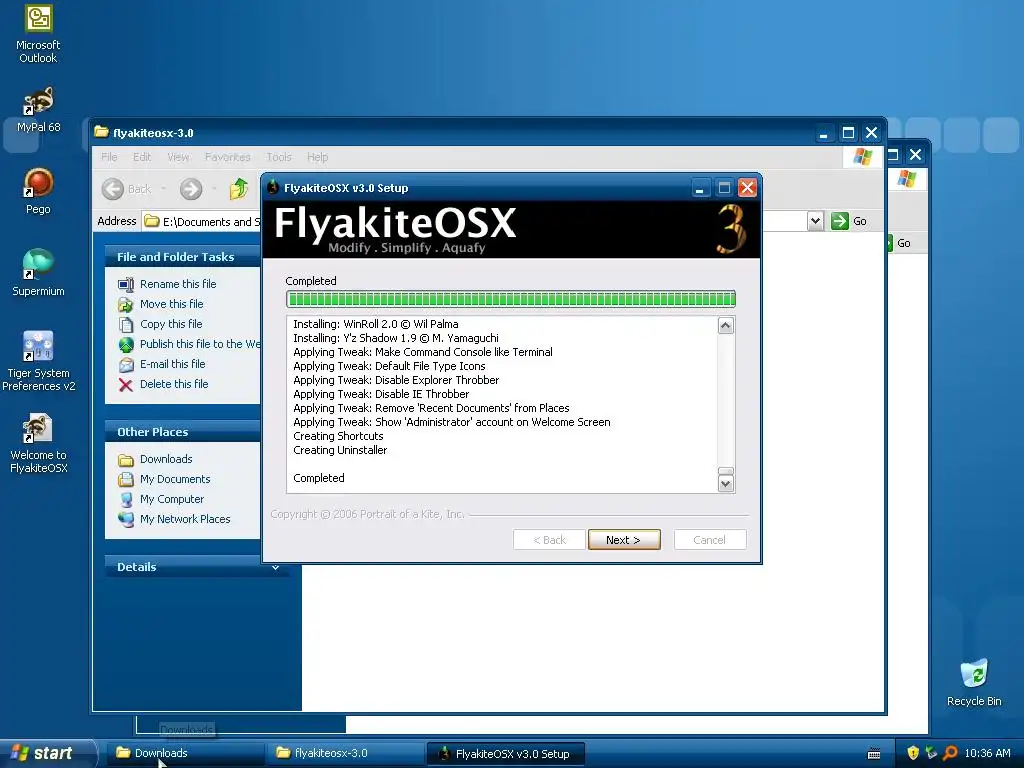Click the My Network Places link
The image size is (1024, 768).
coord(185,520)
